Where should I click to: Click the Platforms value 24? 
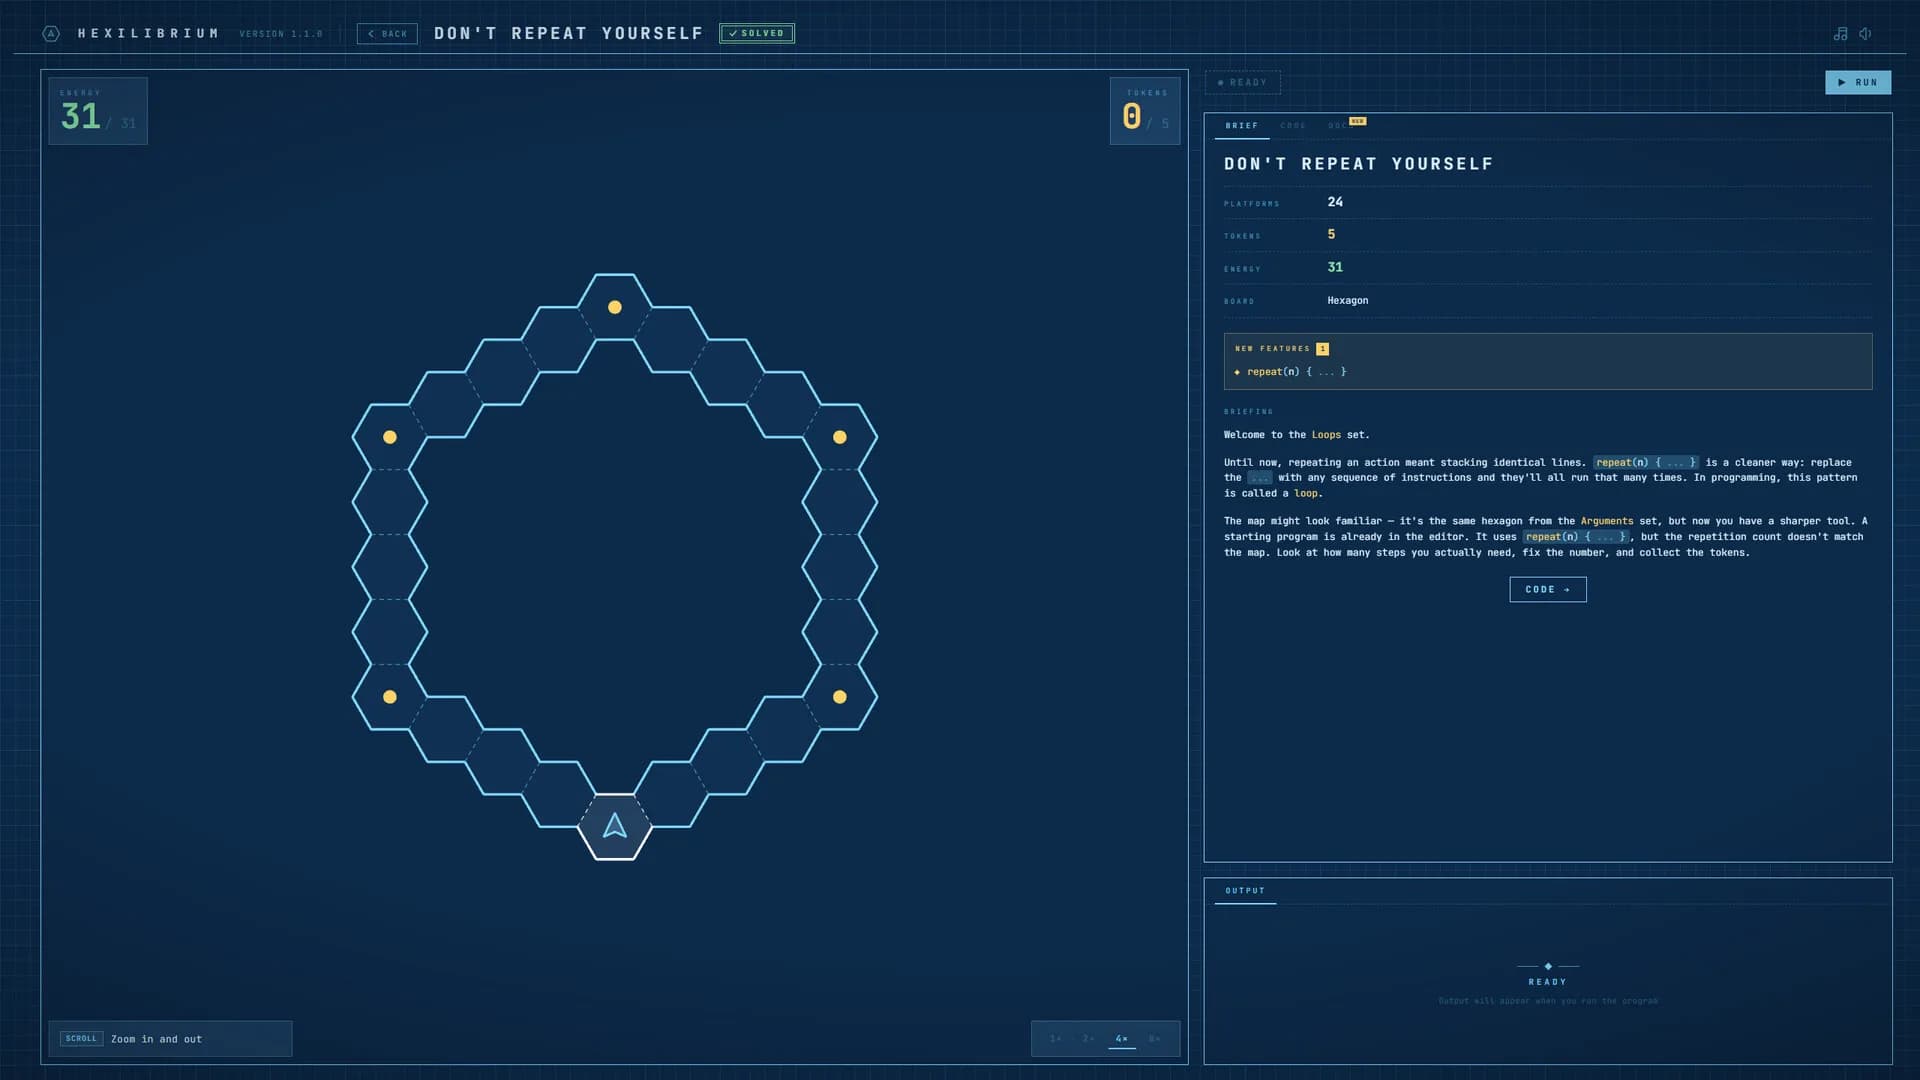point(1335,202)
